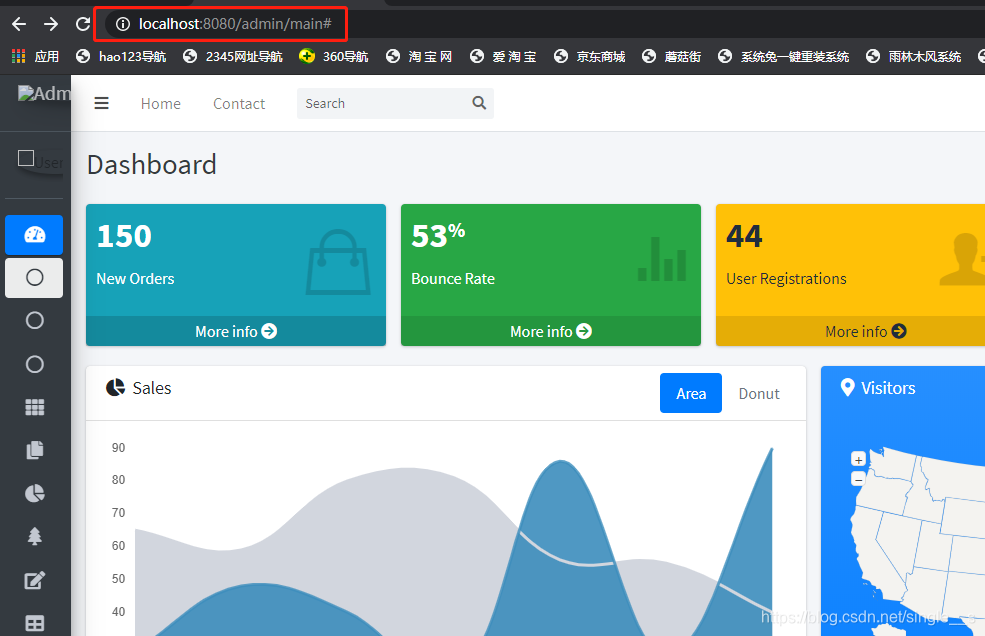Screen dimensions: 985x636
Task: Open the 蘑菇街 bookmark
Action: coord(671,57)
